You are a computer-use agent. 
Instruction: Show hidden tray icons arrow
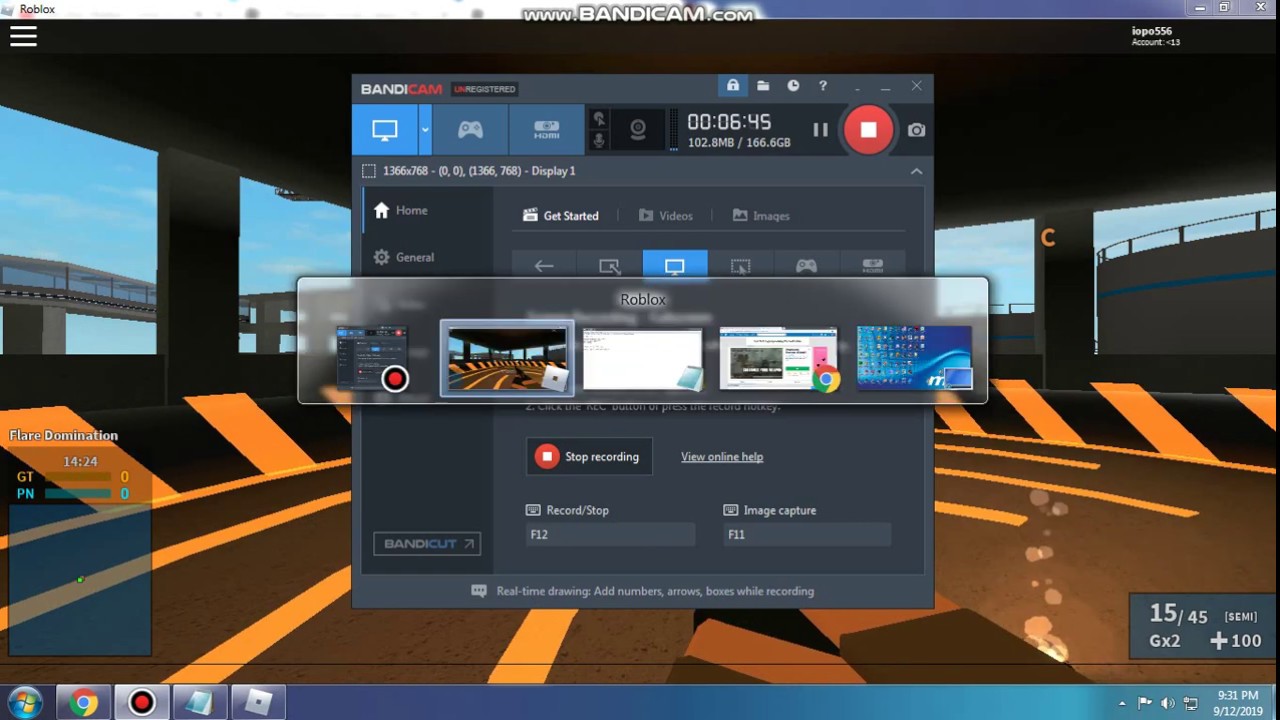[x=1122, y=704]
